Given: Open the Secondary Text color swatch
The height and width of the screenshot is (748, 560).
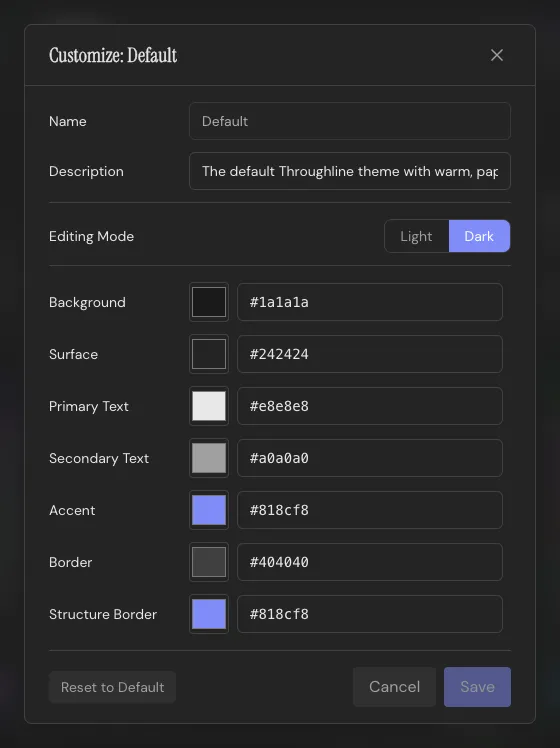Looking at the screenshot, I should (209, 458).
